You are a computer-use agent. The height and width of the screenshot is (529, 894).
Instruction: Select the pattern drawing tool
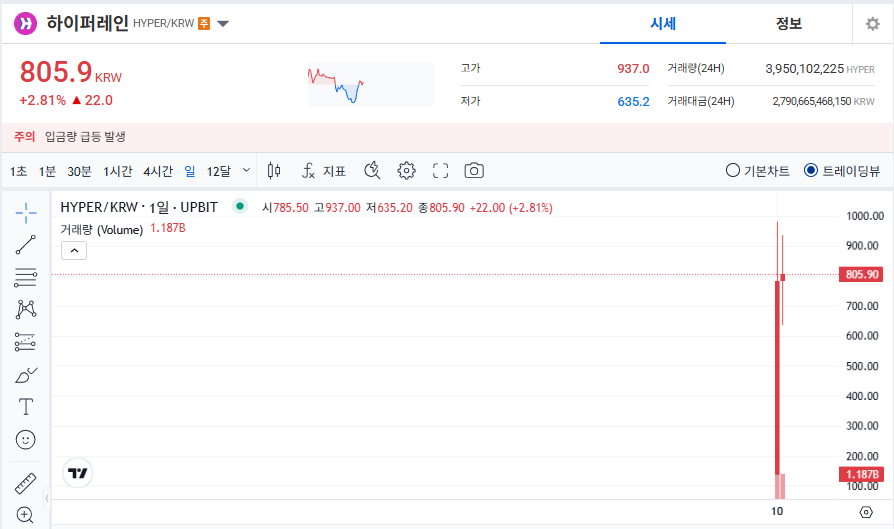[26, 310]
